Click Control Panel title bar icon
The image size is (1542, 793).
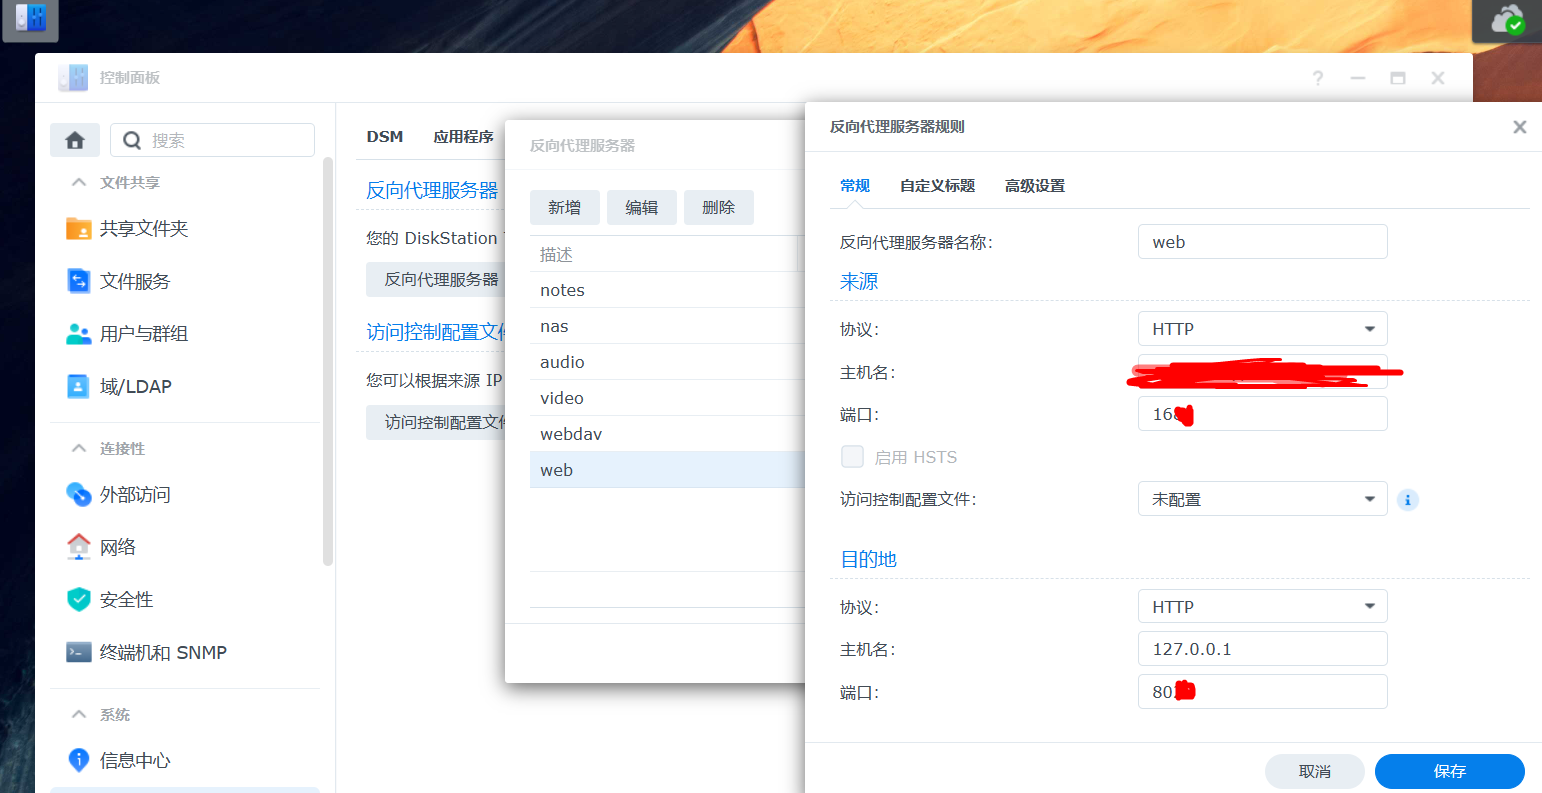coord(73,78)
